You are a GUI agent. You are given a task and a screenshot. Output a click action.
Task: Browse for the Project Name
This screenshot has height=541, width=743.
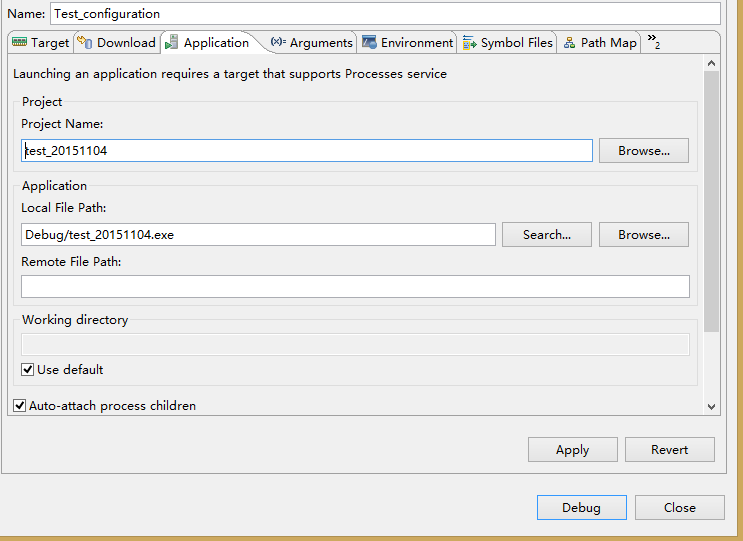643,151
